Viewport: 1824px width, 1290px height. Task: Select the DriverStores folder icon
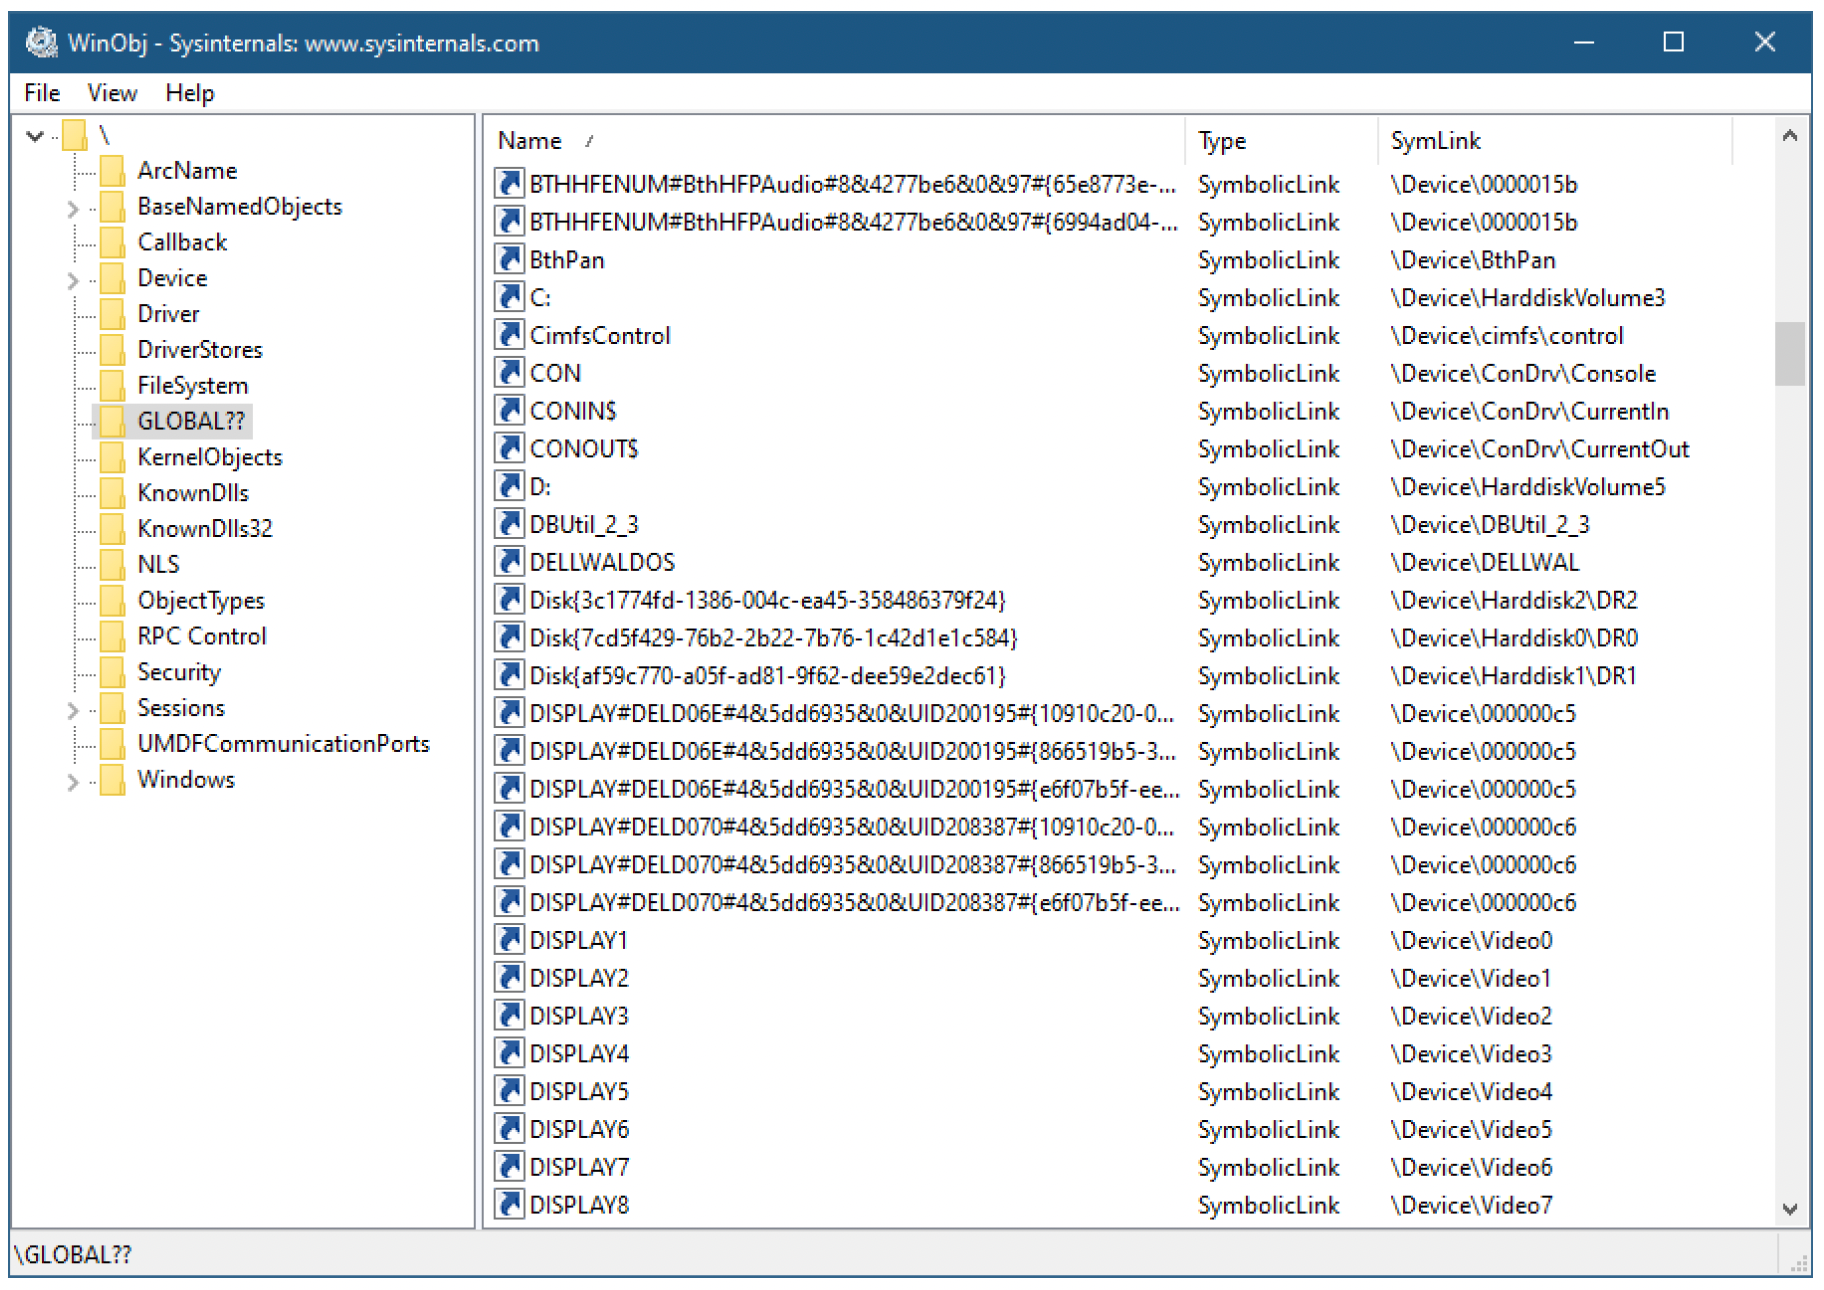112,350
